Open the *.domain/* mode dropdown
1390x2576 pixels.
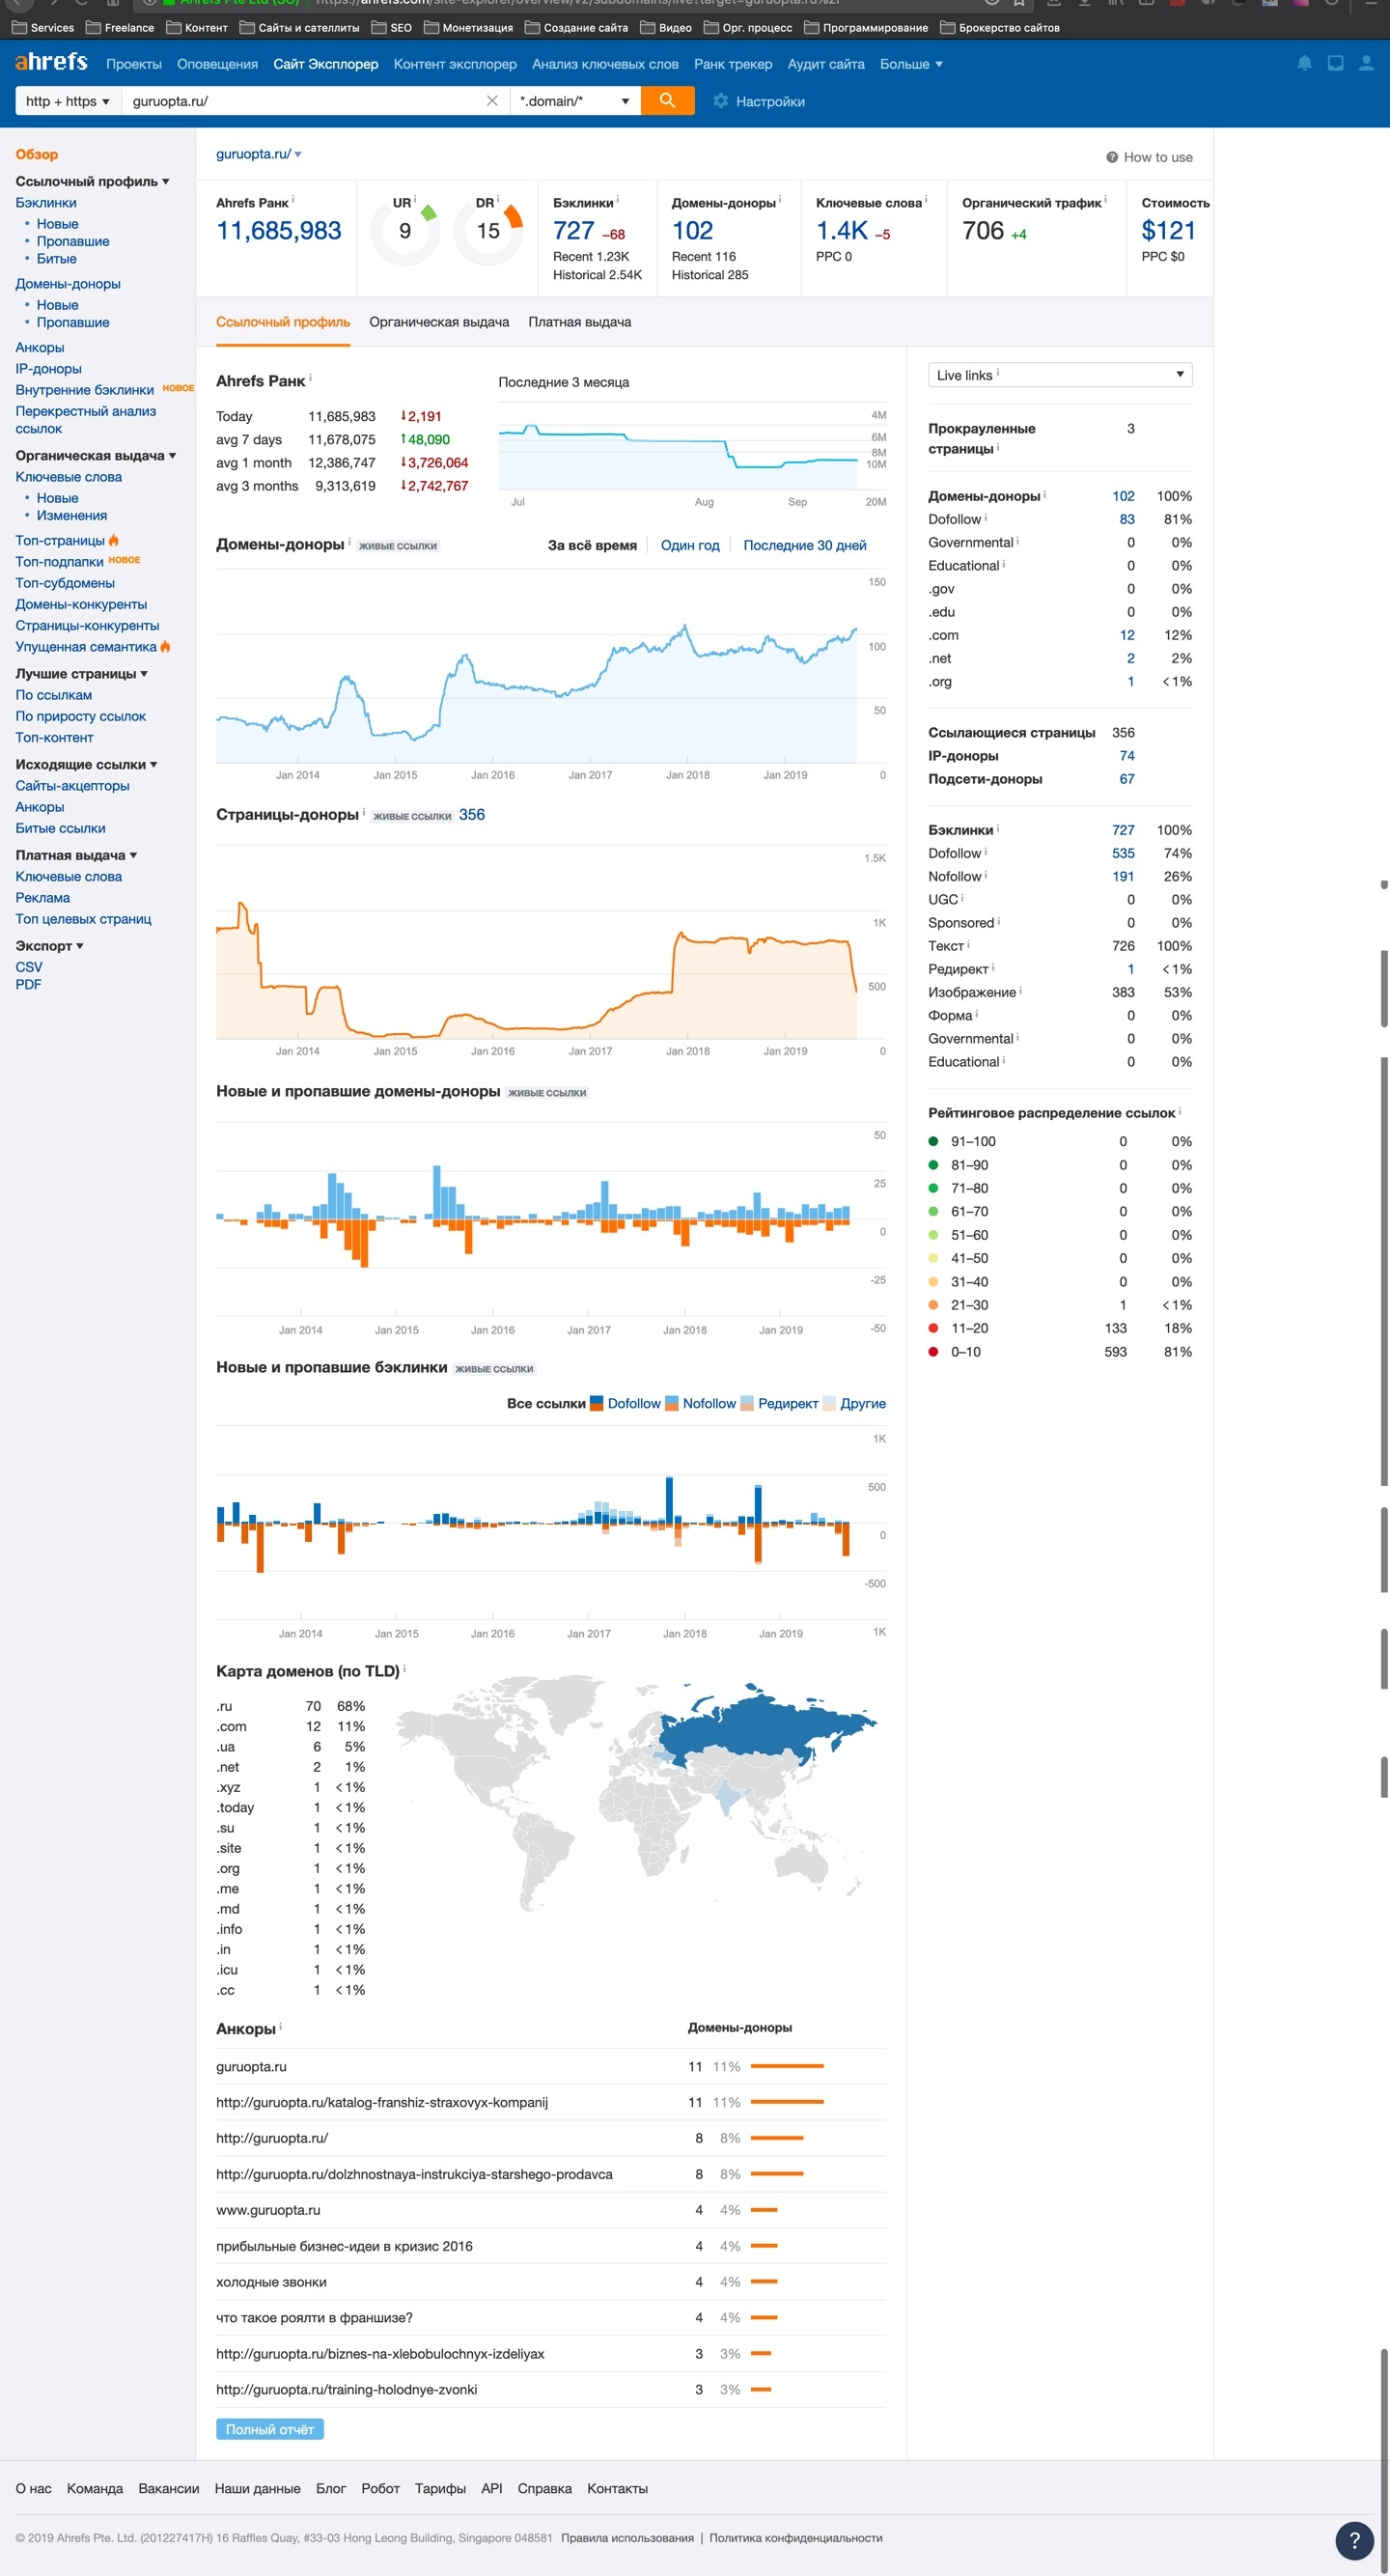click(575, 101)
